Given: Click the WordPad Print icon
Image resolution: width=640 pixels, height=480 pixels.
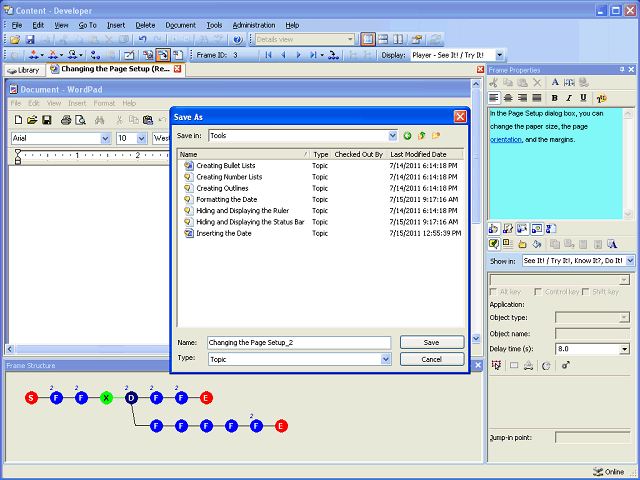Looking at the screenshot, I should (x=66, y=120).
